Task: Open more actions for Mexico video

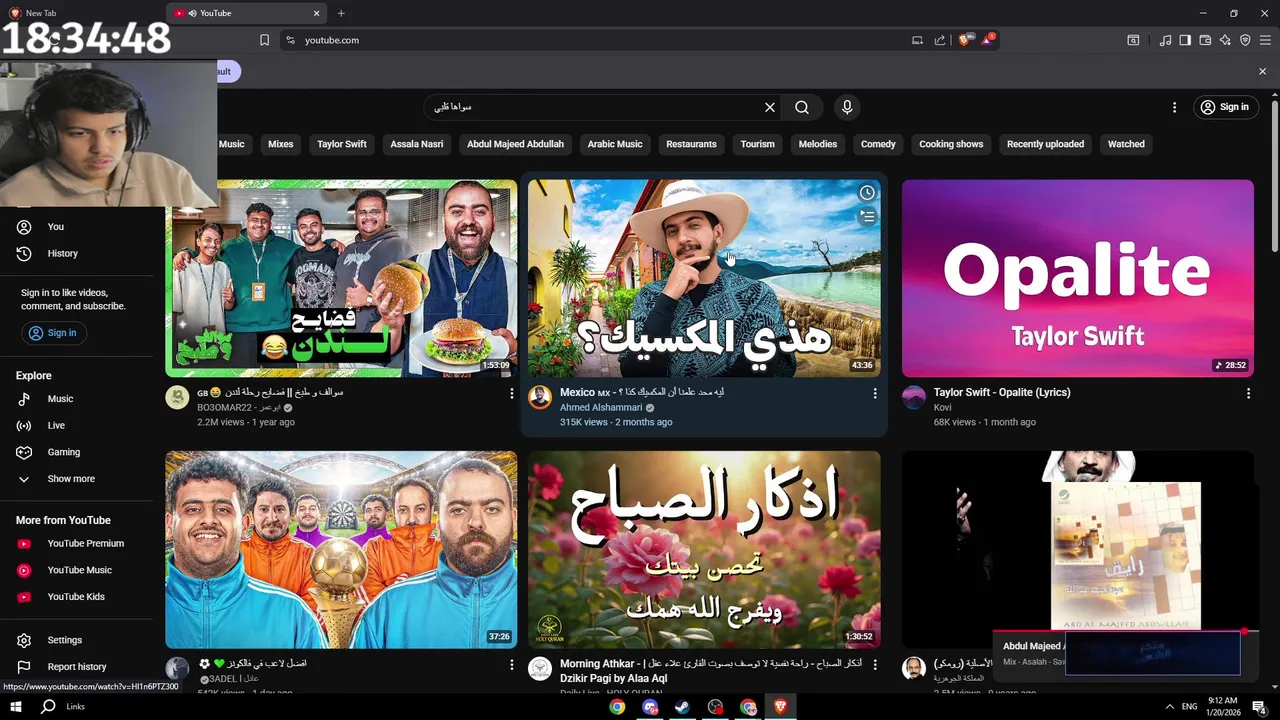Action: (x=875, y=394)
